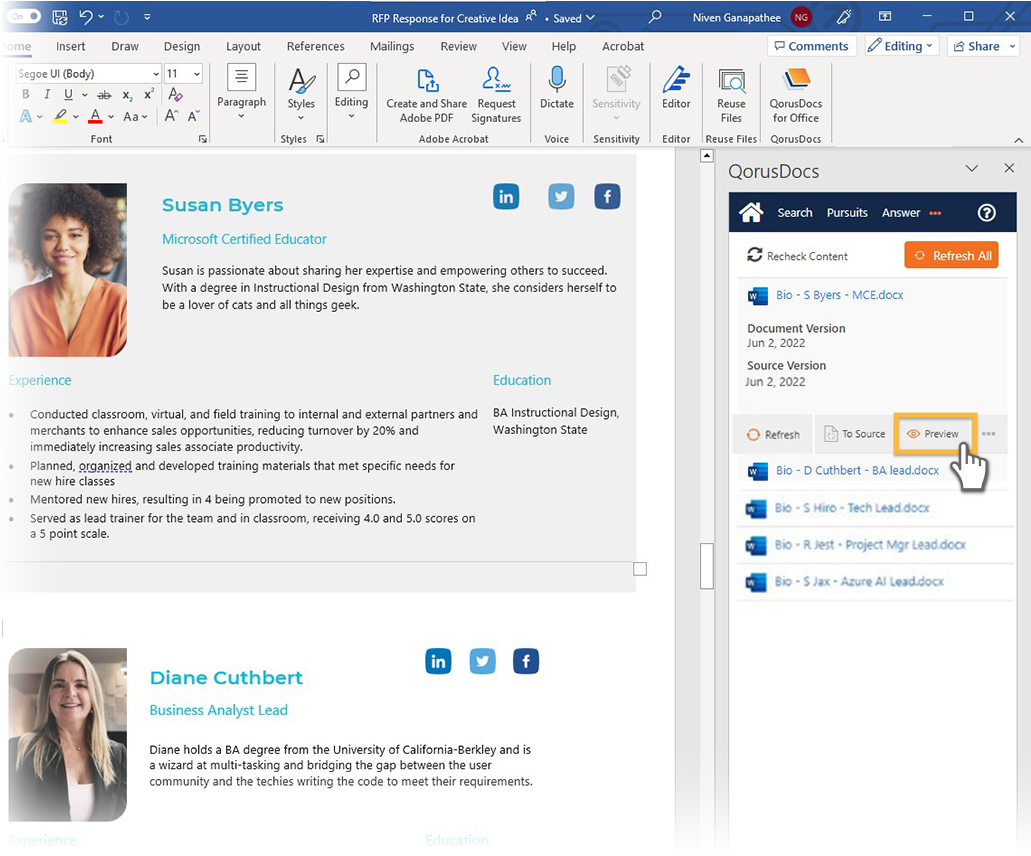
Task: Open the Paragraph group button
Action: [x=241, y=92]
